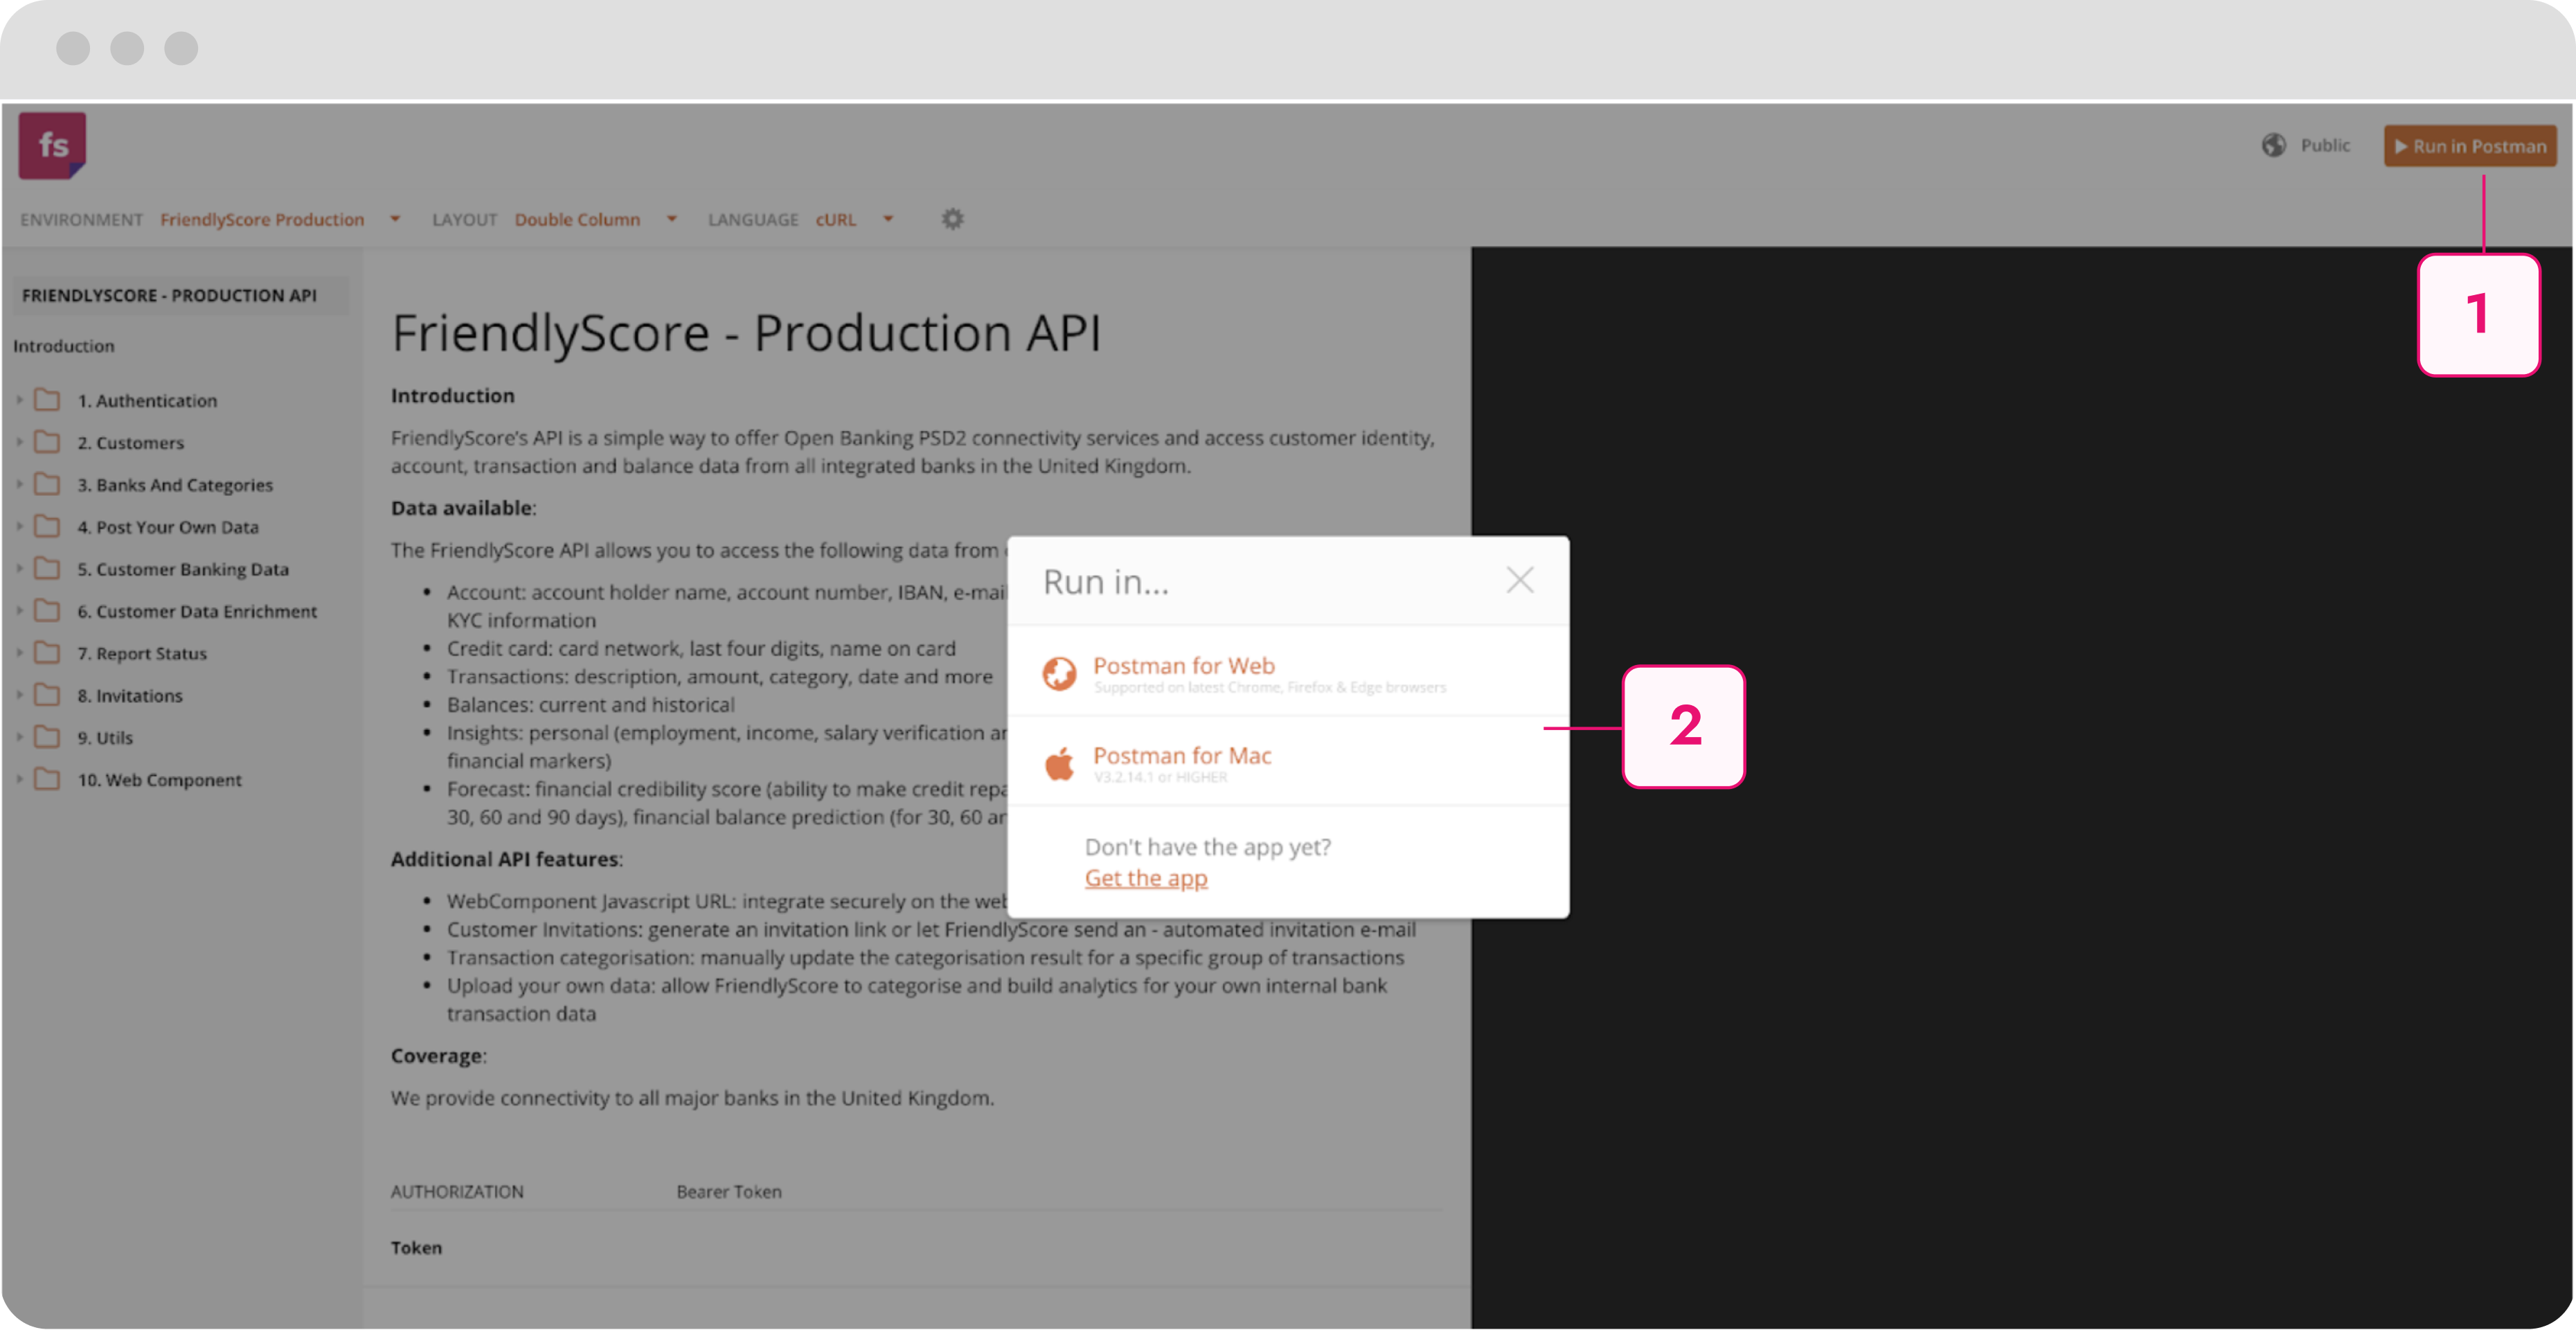Click the 2. Customers folder icon
2576x1330 pixels.
click(x=47, y=442)
